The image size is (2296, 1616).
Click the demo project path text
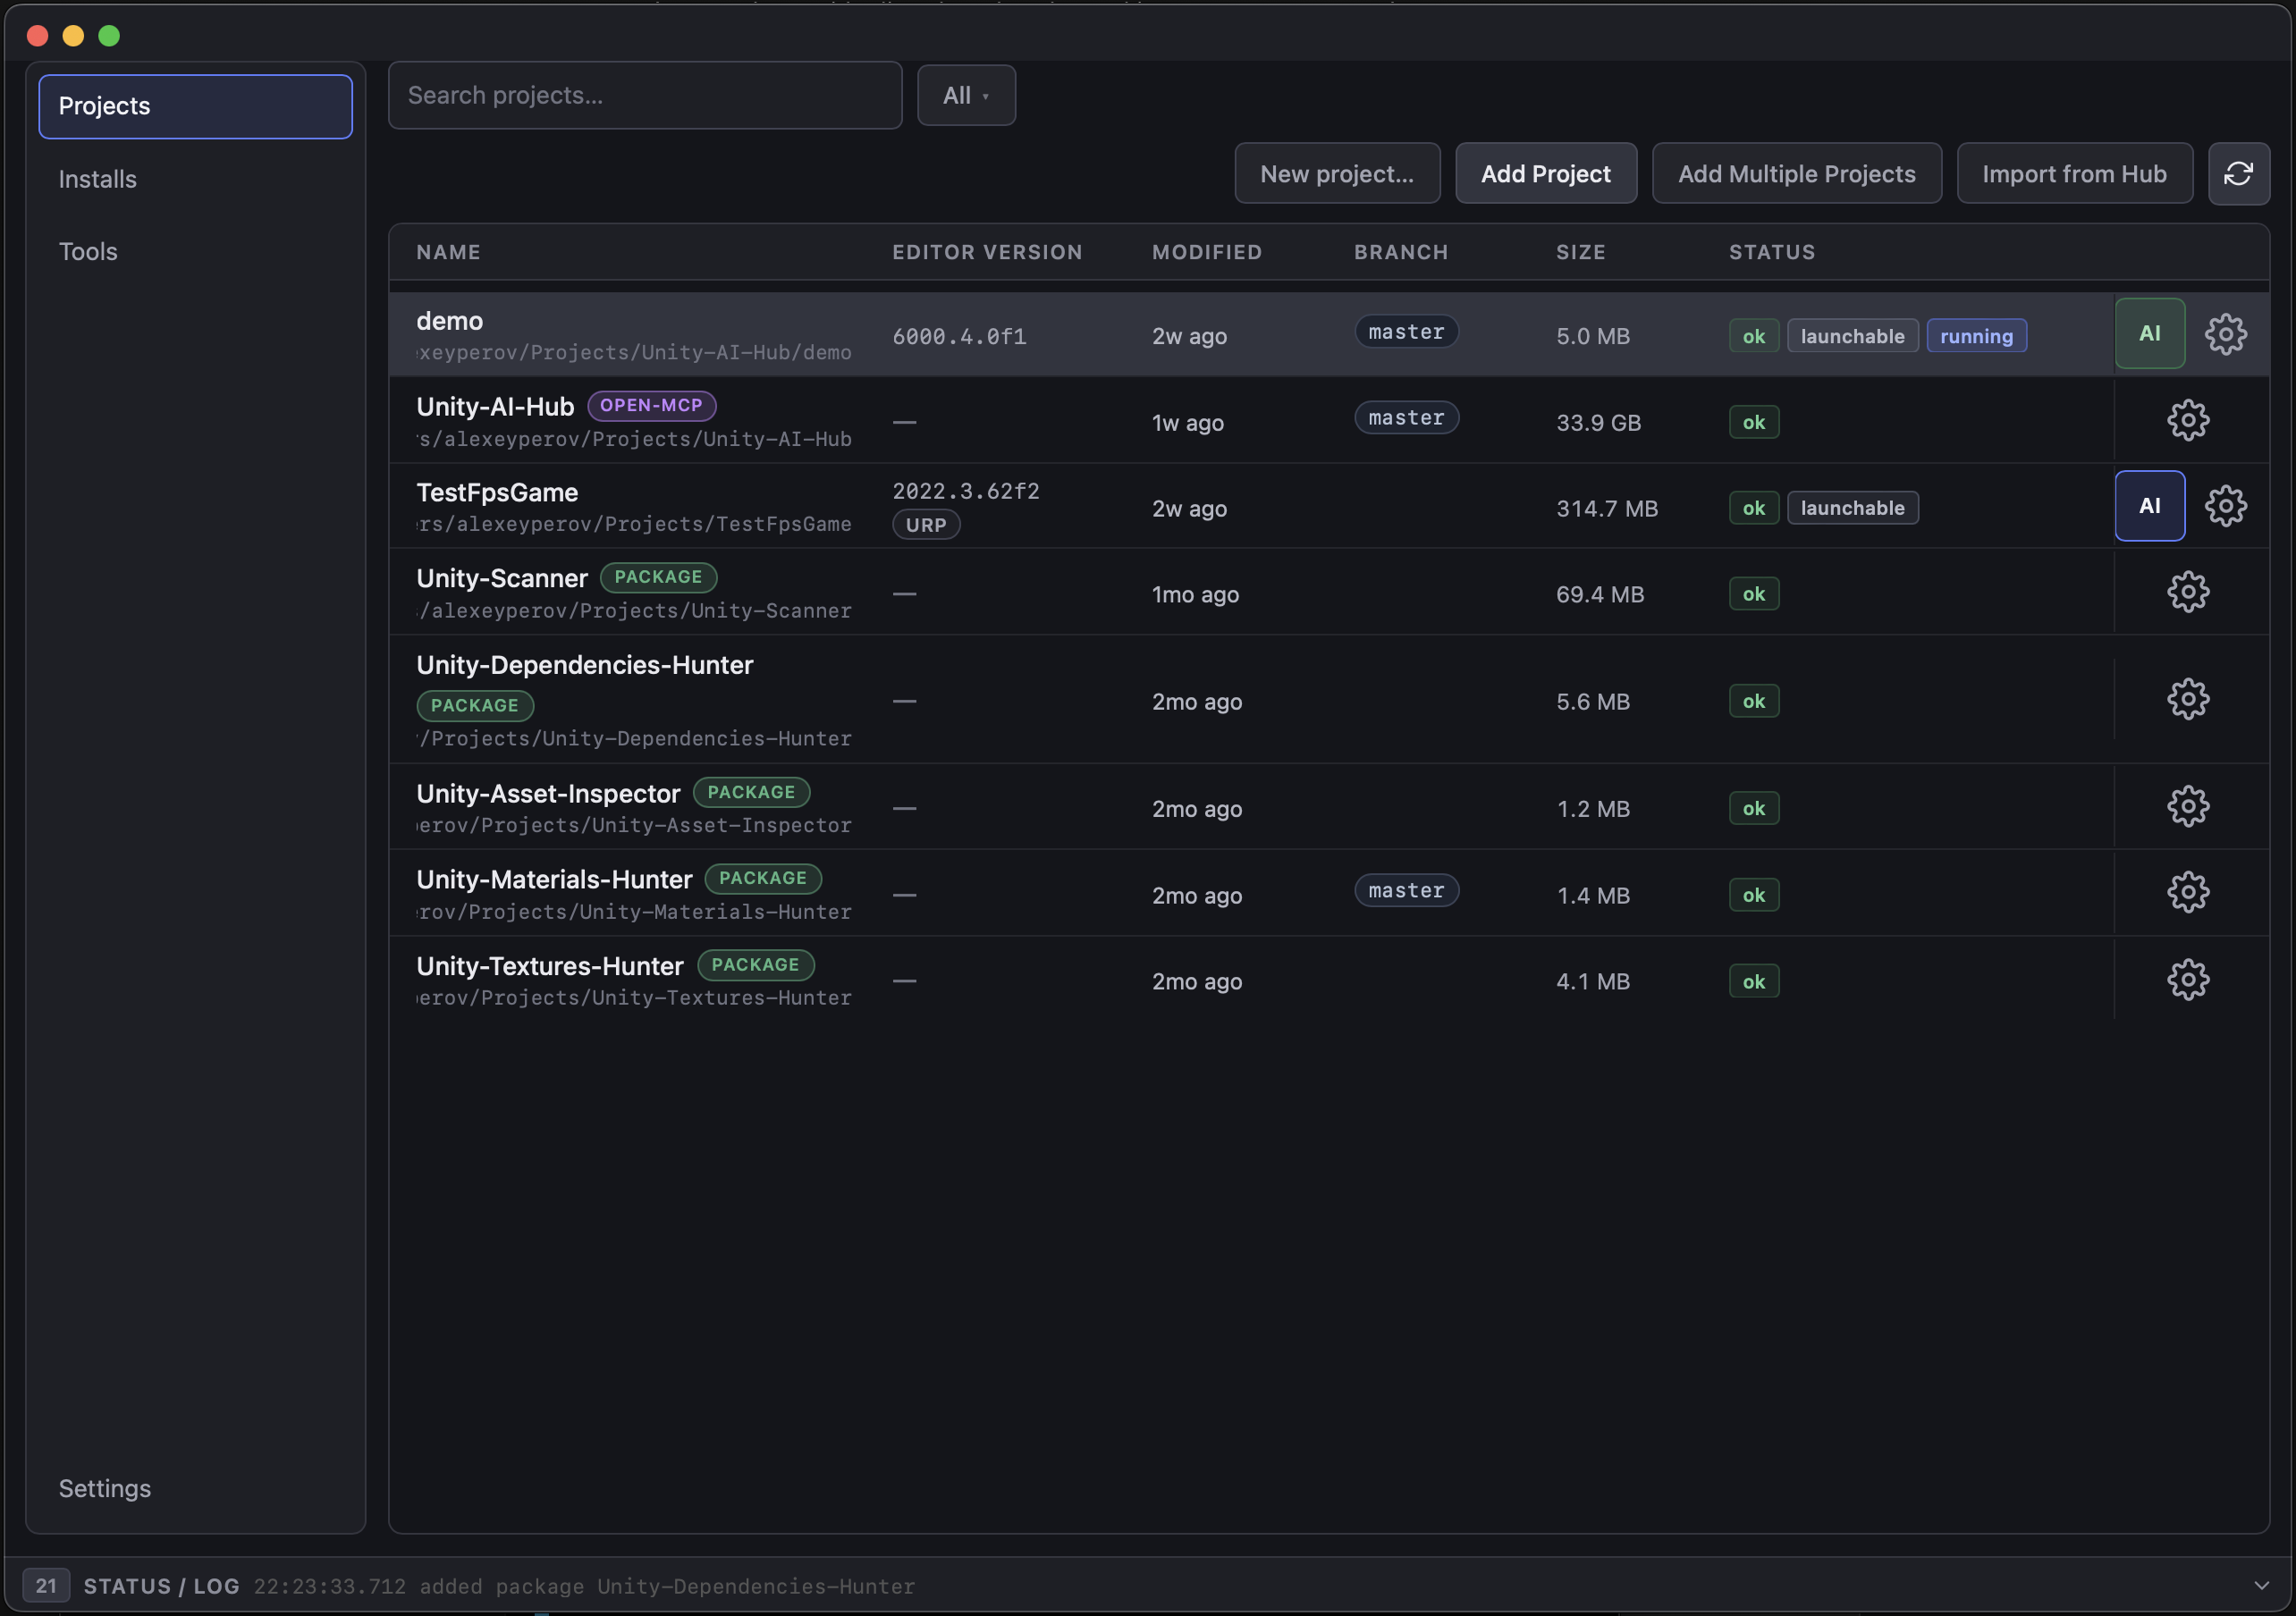634,353
